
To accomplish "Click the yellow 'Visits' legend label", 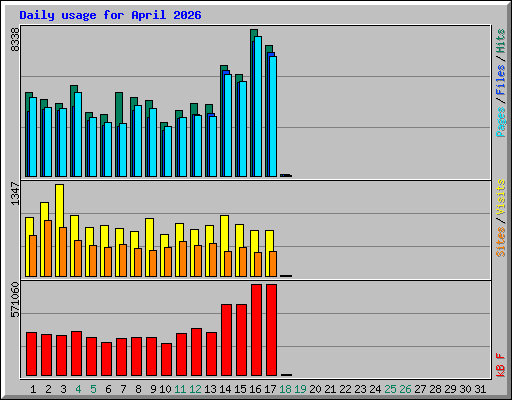I will pos(500,197).
